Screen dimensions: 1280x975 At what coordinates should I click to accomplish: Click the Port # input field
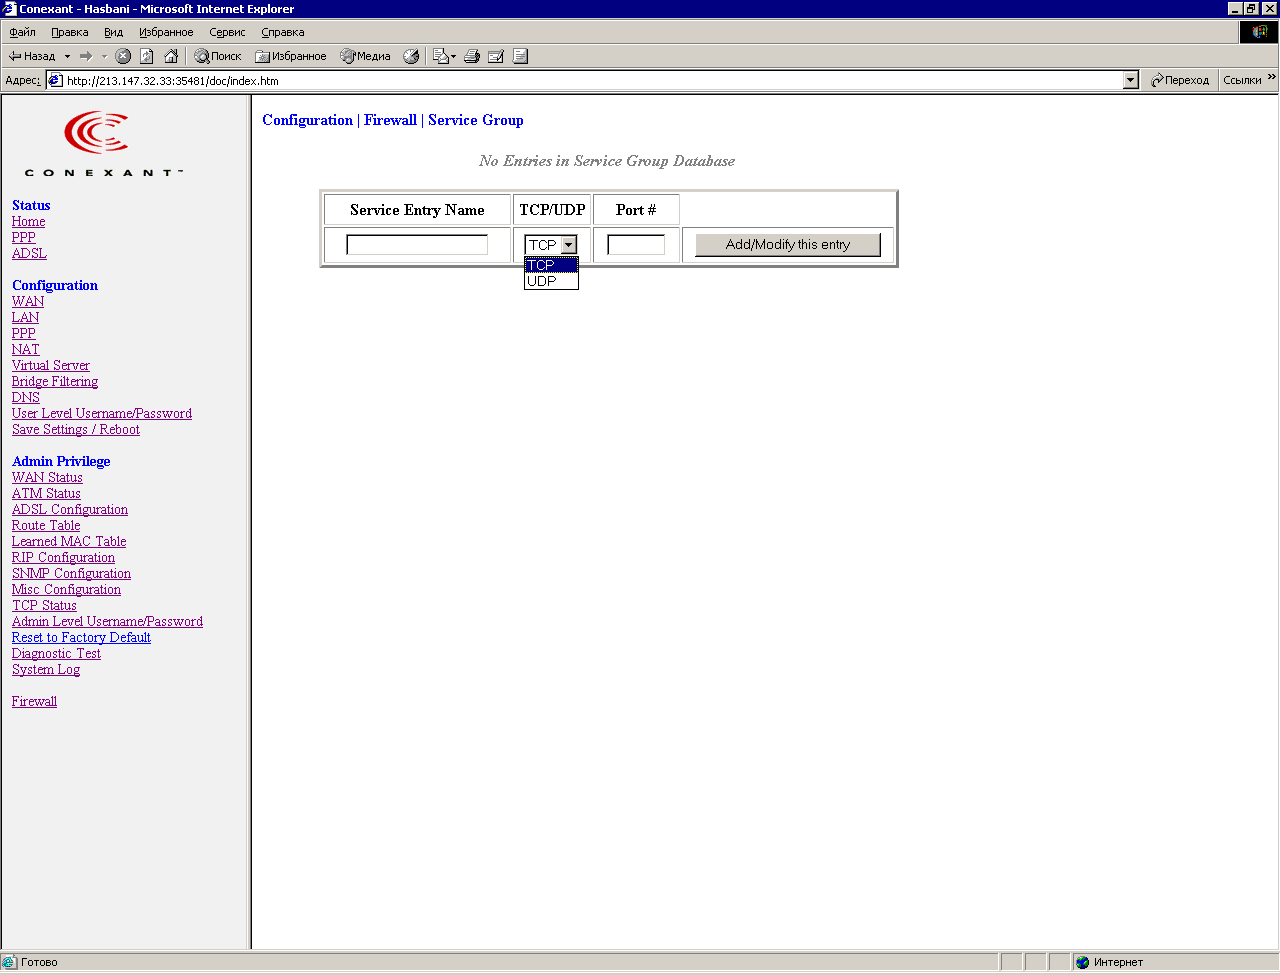tap(636, 244)
